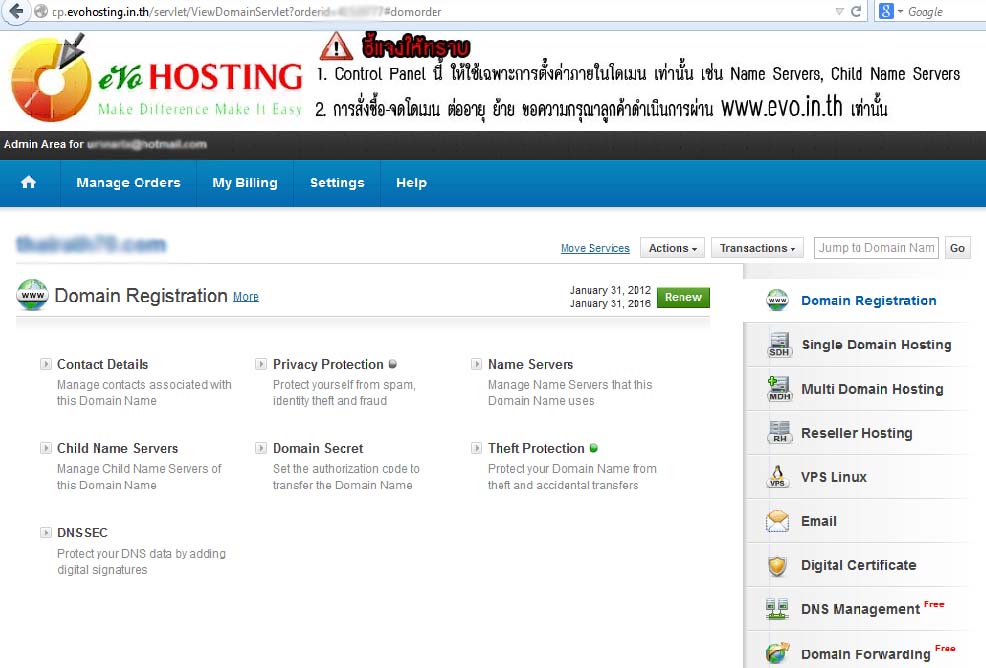This screenshot has height=668, width=986.
Task: Click the 'January 31, 2012' date text
Action: (610, 290)
